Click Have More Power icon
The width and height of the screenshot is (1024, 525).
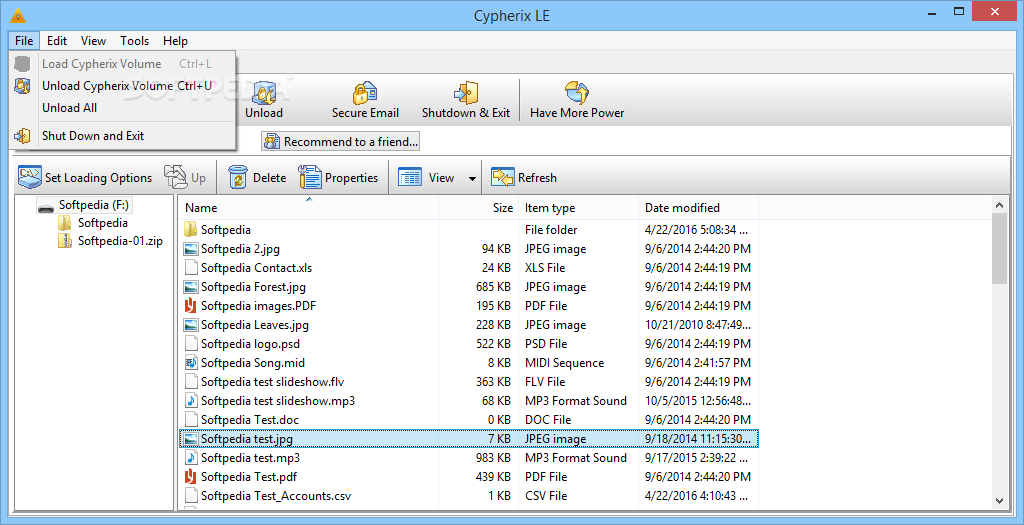tap(577, 93)
